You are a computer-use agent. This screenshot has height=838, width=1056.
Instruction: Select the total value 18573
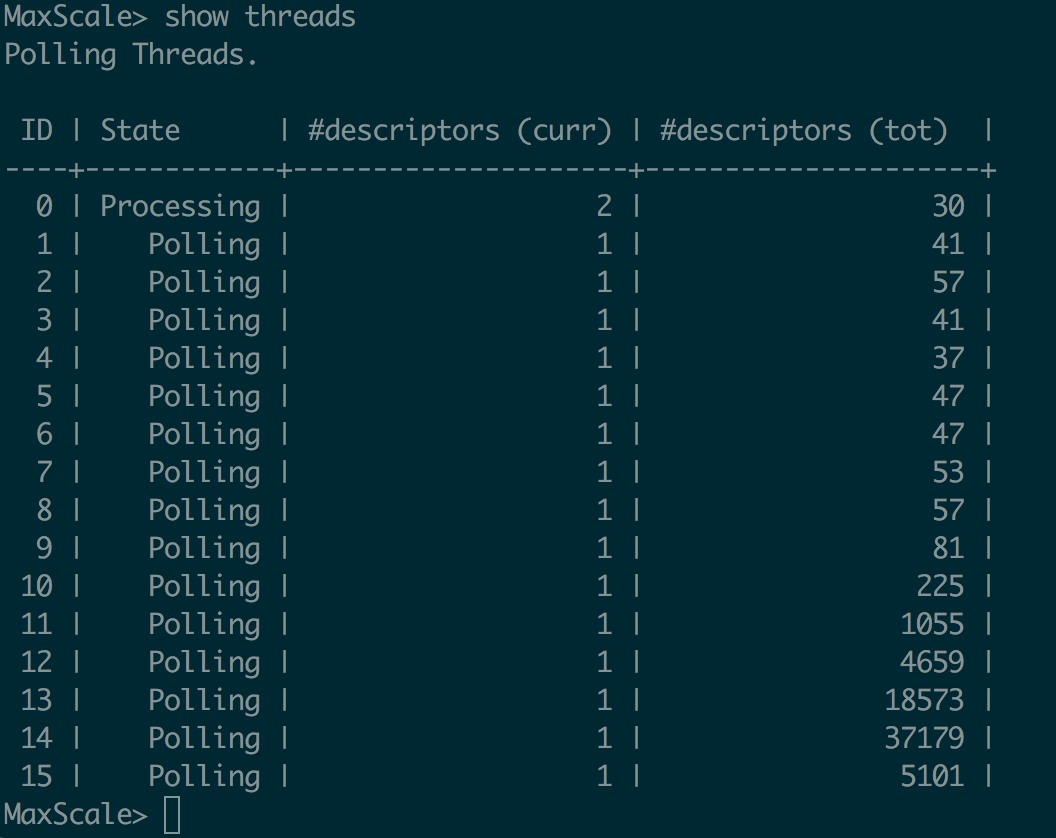pyautogui.click(x=924, y=700)
